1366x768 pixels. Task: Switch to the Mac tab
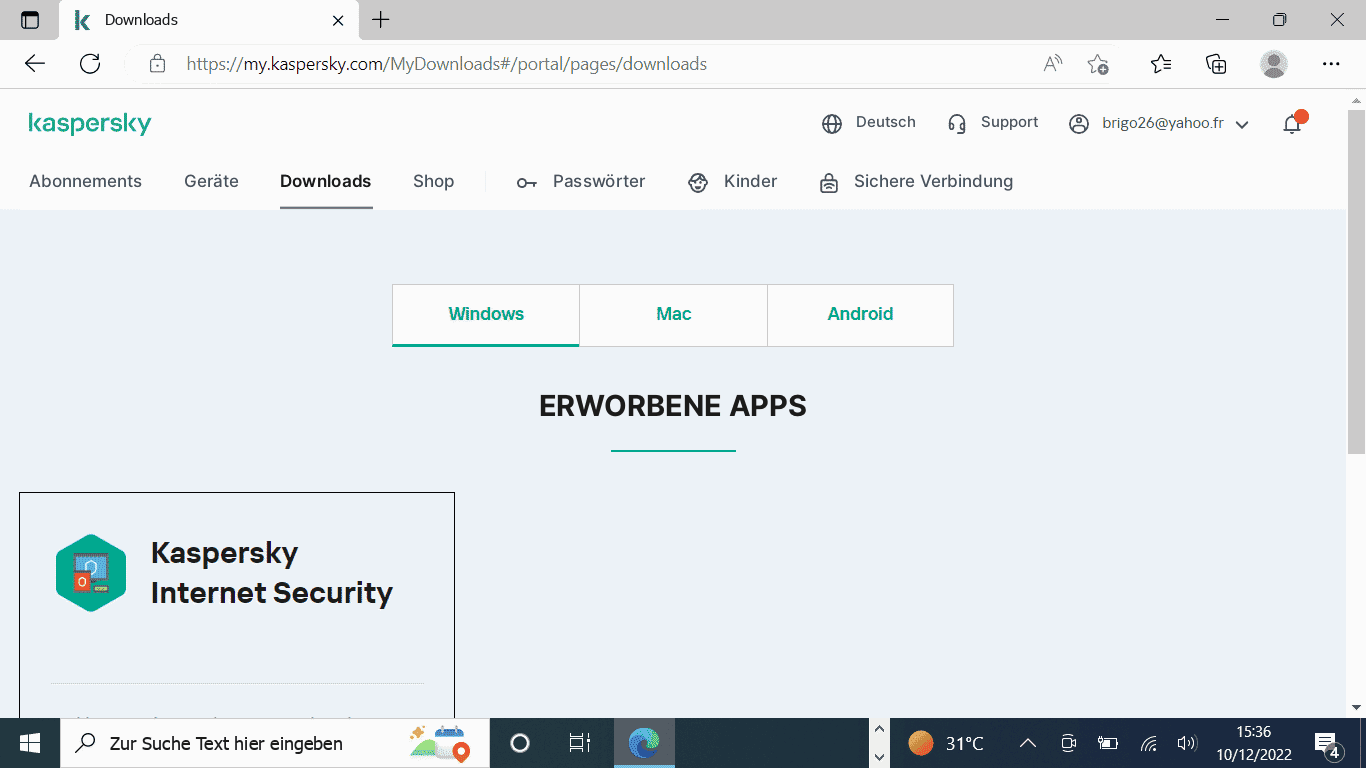(x=673, y=315)
